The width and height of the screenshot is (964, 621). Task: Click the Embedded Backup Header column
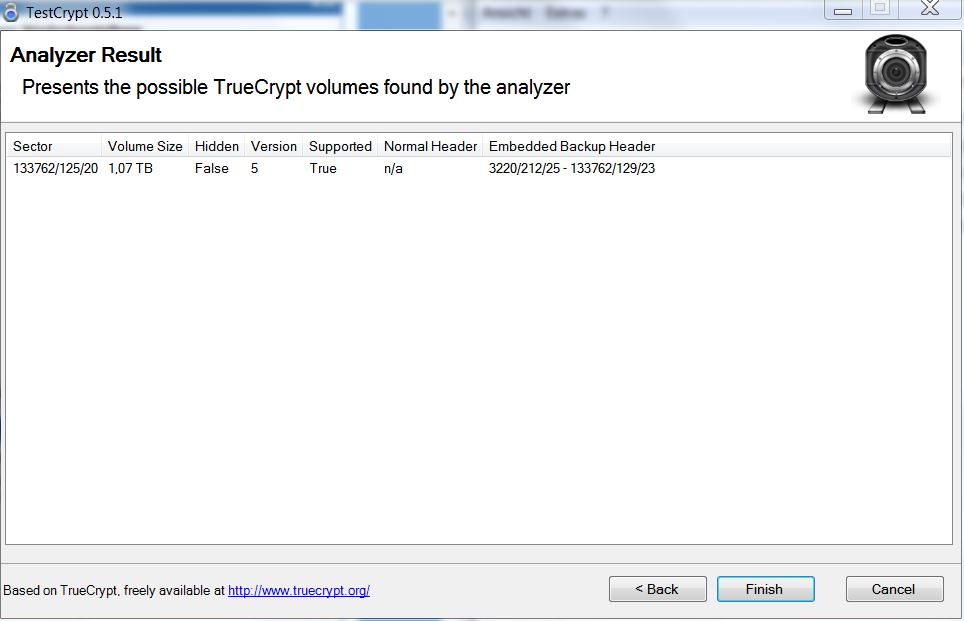pyautogui.click(x=572, y=146)
